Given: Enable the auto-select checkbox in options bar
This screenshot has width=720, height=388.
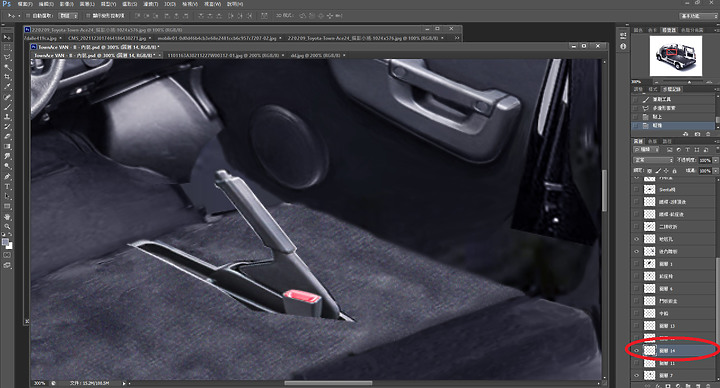Looking at the screenshot, I should (28, 16).
